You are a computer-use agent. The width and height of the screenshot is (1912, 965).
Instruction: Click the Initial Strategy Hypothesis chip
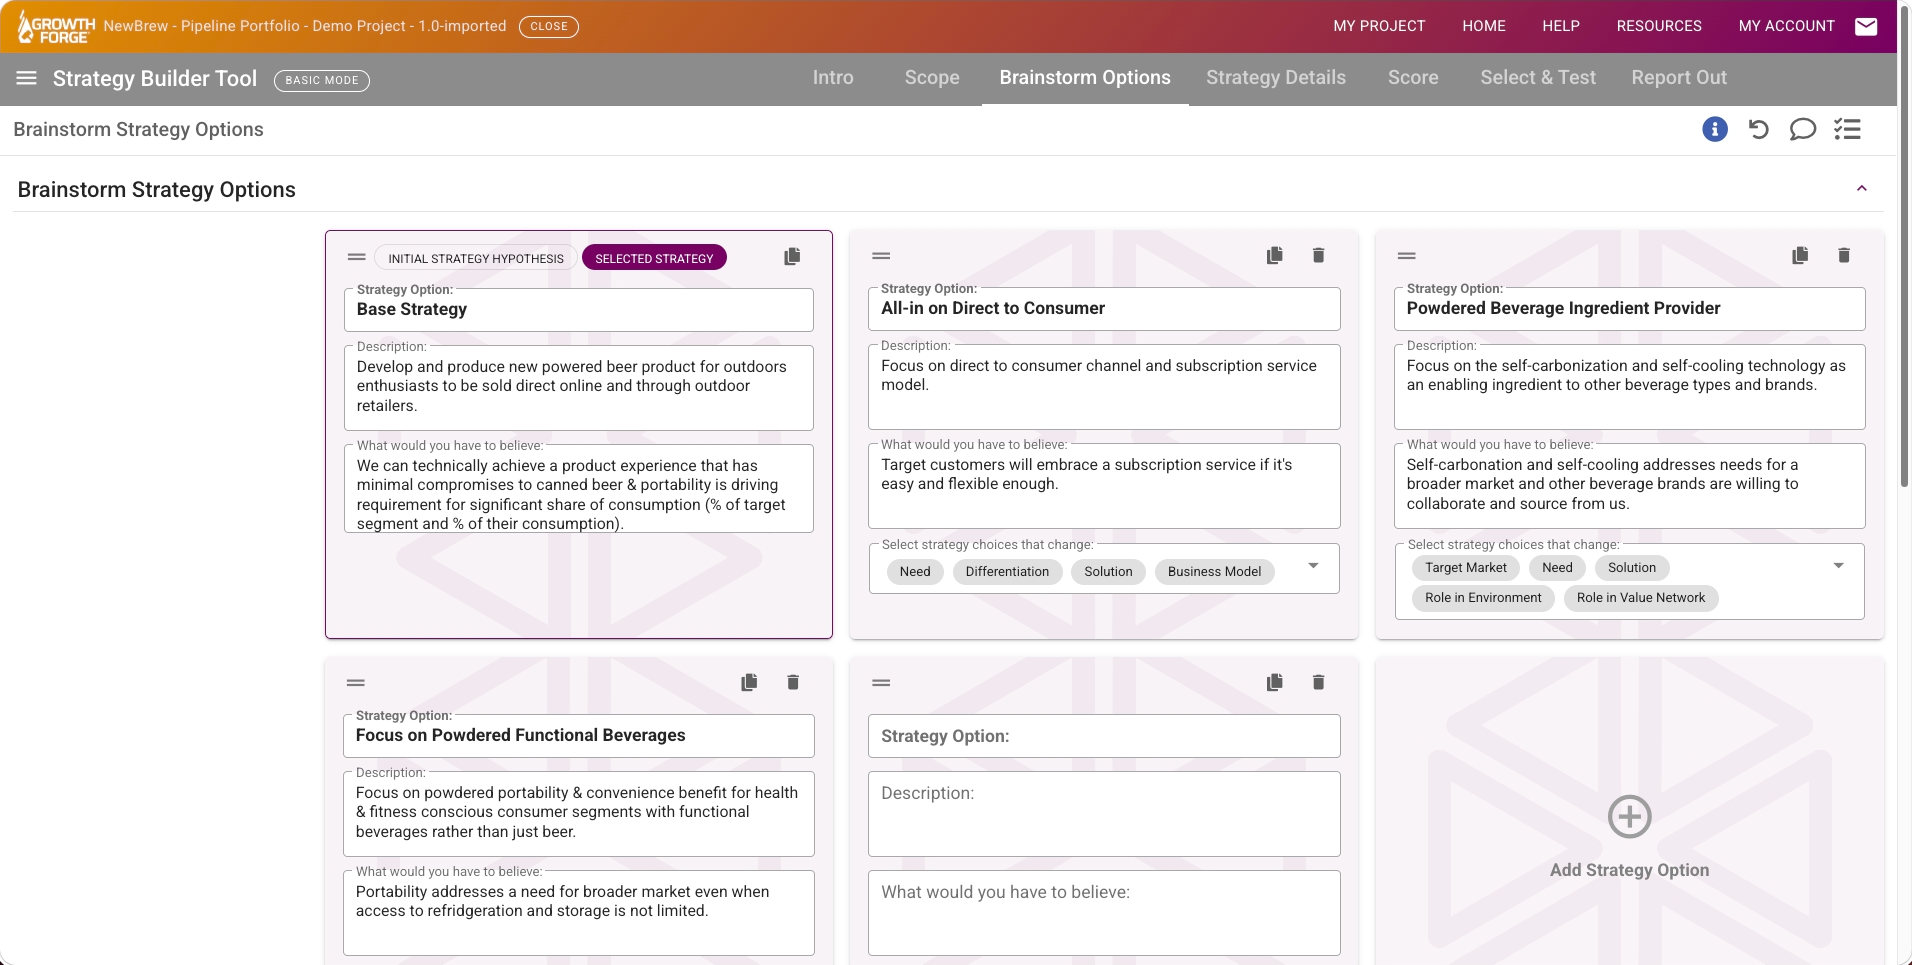pyautogui.click(x=476, y=258)
